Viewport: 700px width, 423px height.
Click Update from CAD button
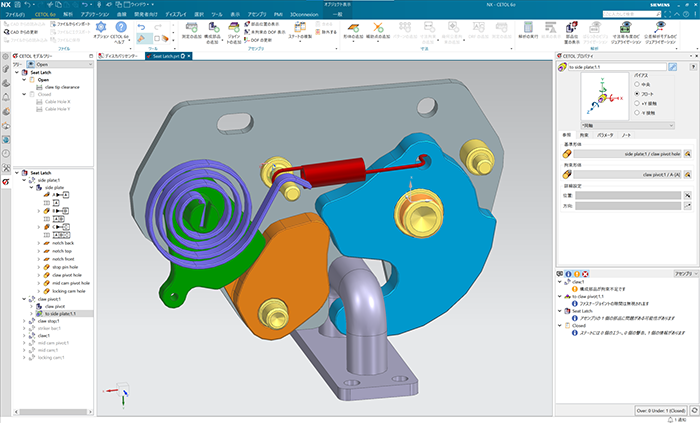click(x=21, y=32)
